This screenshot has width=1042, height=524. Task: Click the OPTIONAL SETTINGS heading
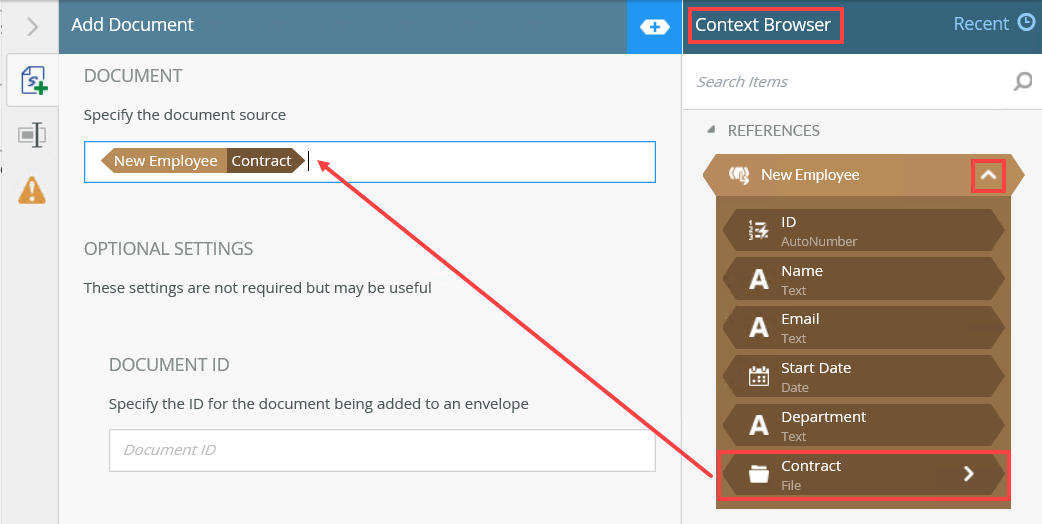[x=168, y=248]
